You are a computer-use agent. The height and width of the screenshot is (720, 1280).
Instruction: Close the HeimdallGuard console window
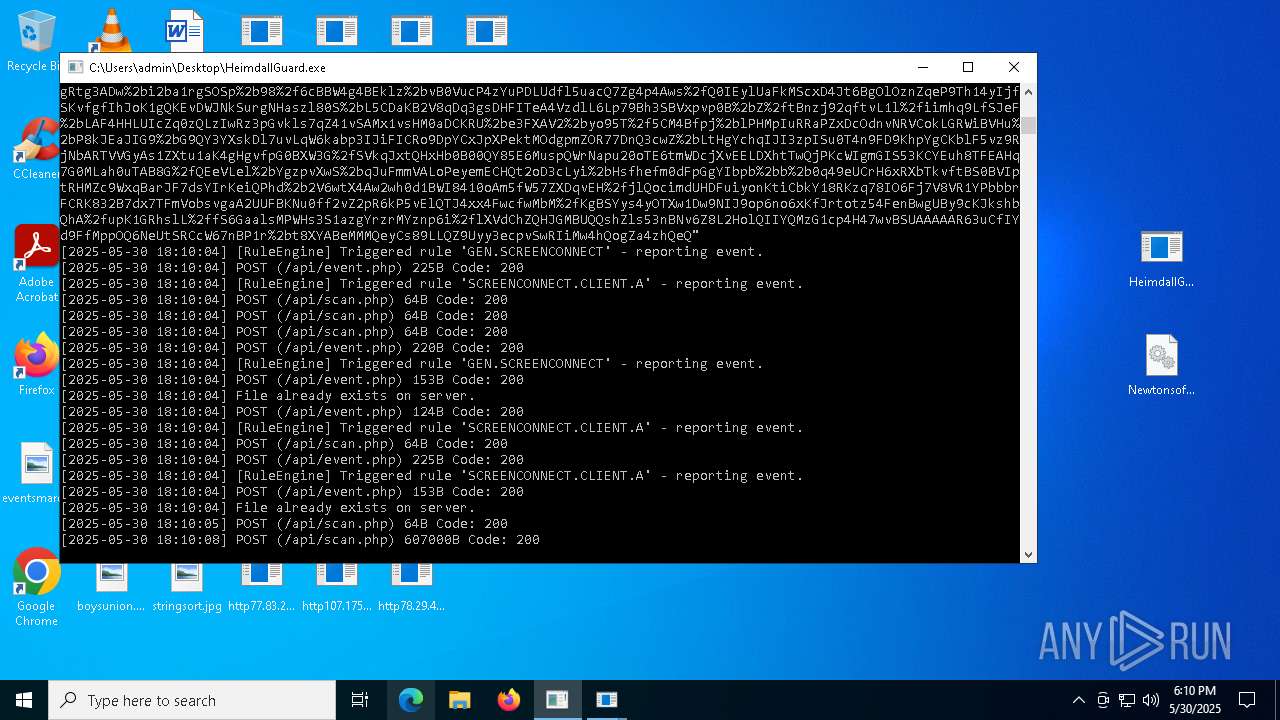click(x=1013, y=67)
